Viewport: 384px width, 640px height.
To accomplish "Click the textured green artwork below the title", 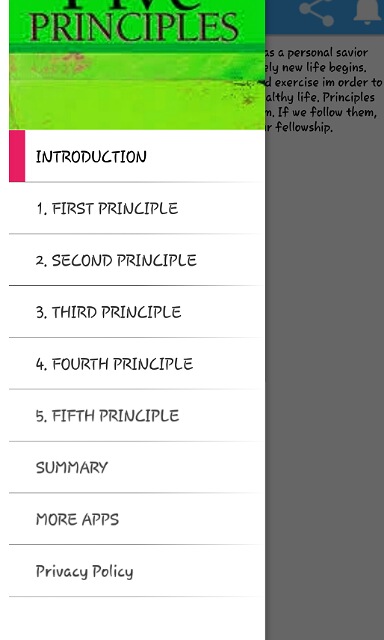I will 137,91.
